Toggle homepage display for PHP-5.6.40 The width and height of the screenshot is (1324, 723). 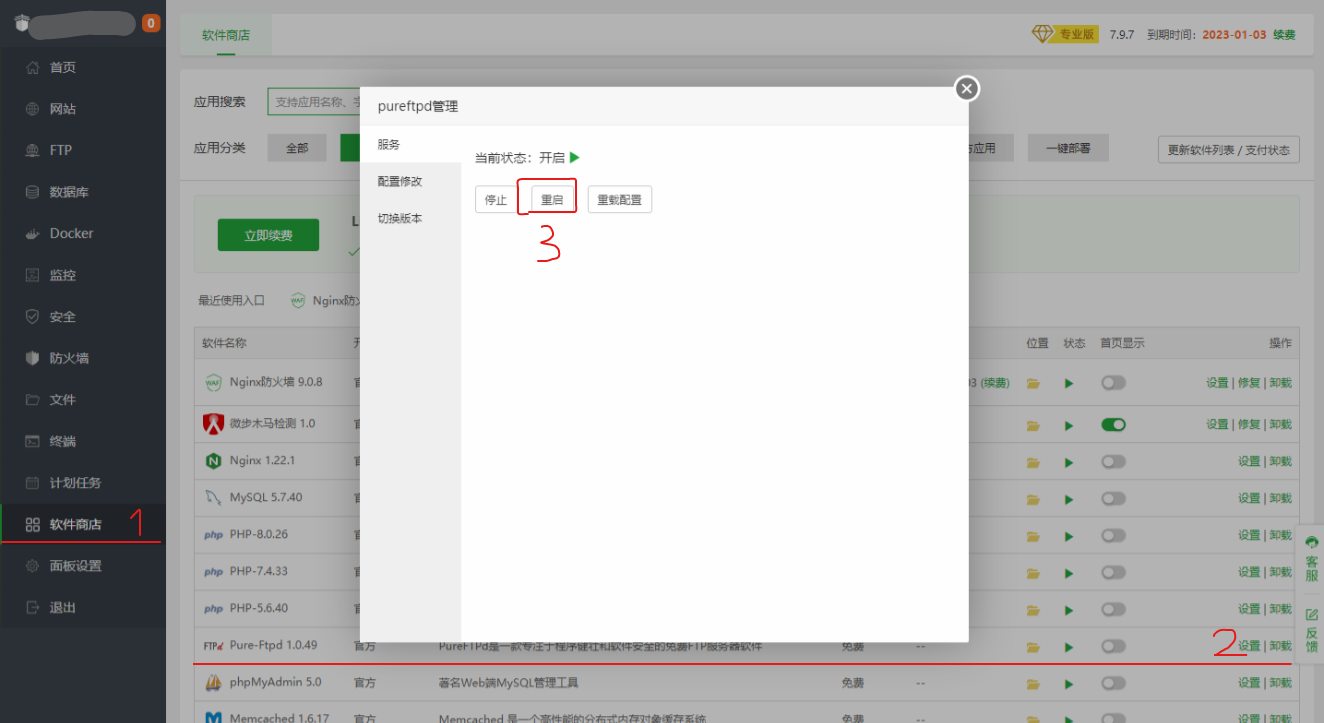click(1113, 609)
